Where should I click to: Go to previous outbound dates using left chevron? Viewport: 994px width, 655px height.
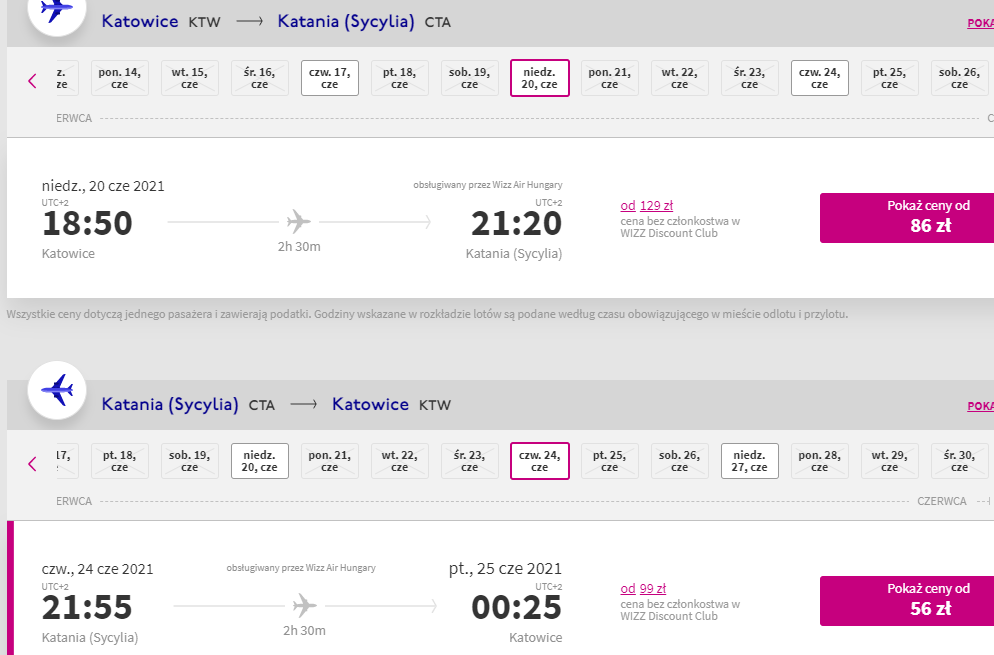point(32,81)
